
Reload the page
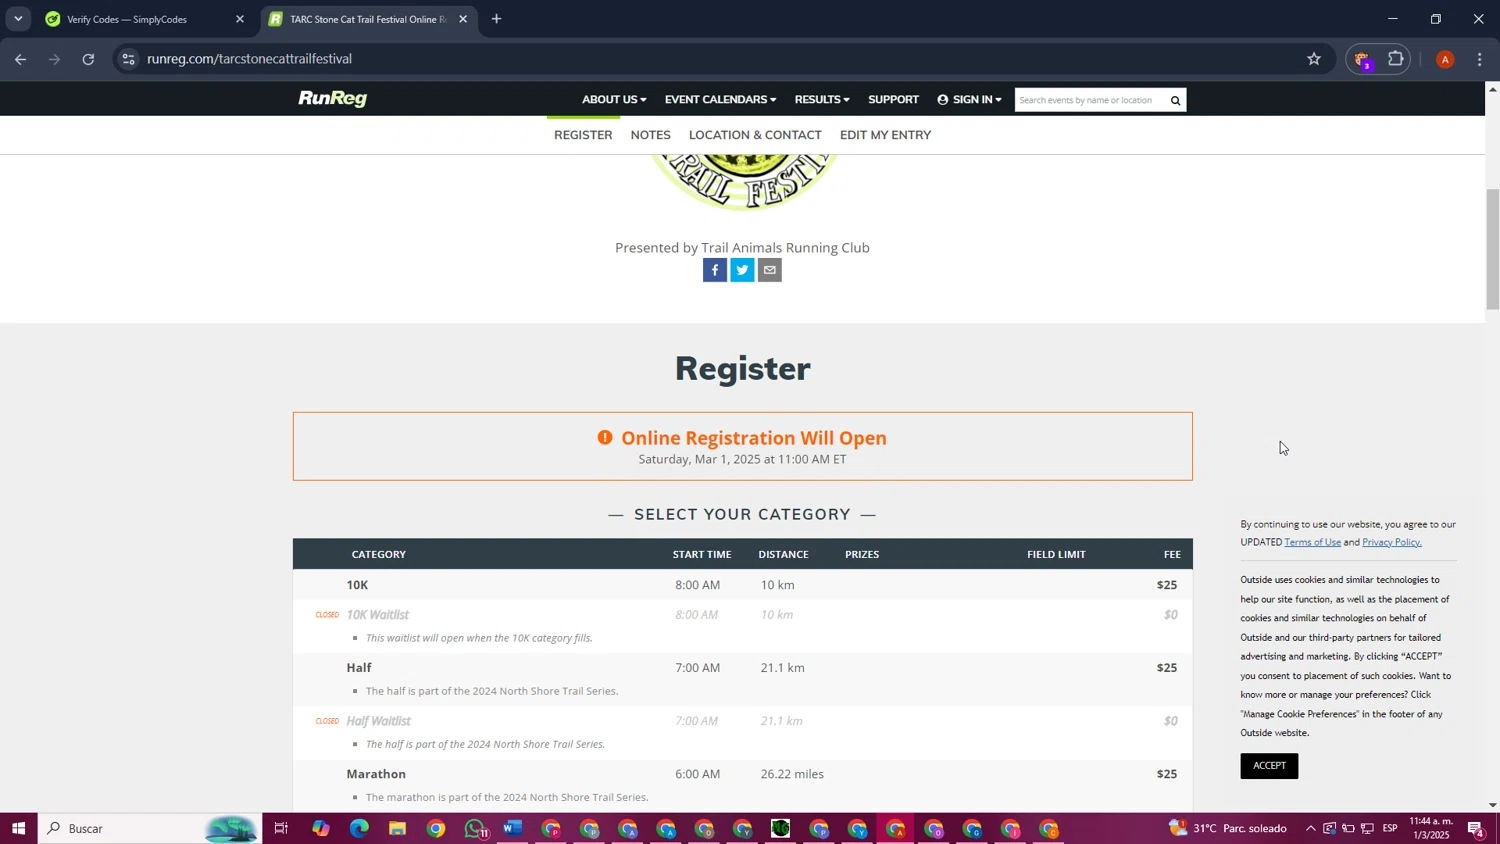coord(88,59)
